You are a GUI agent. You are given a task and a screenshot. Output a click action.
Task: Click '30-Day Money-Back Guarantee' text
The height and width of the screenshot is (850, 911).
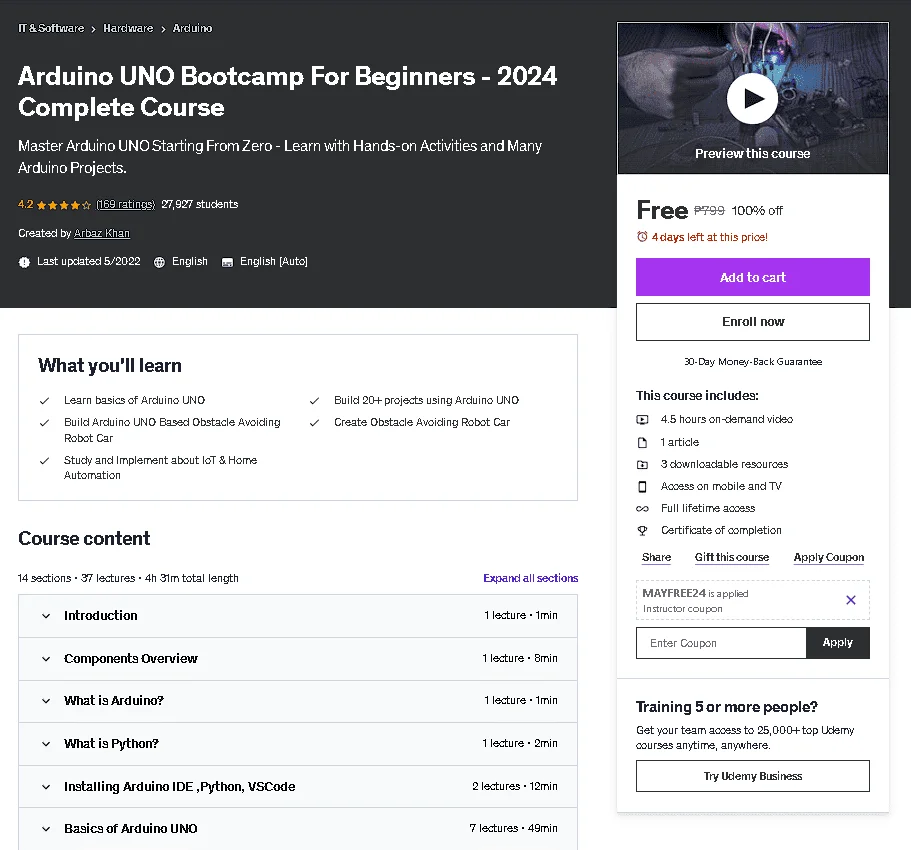click(x=753, y=361)
